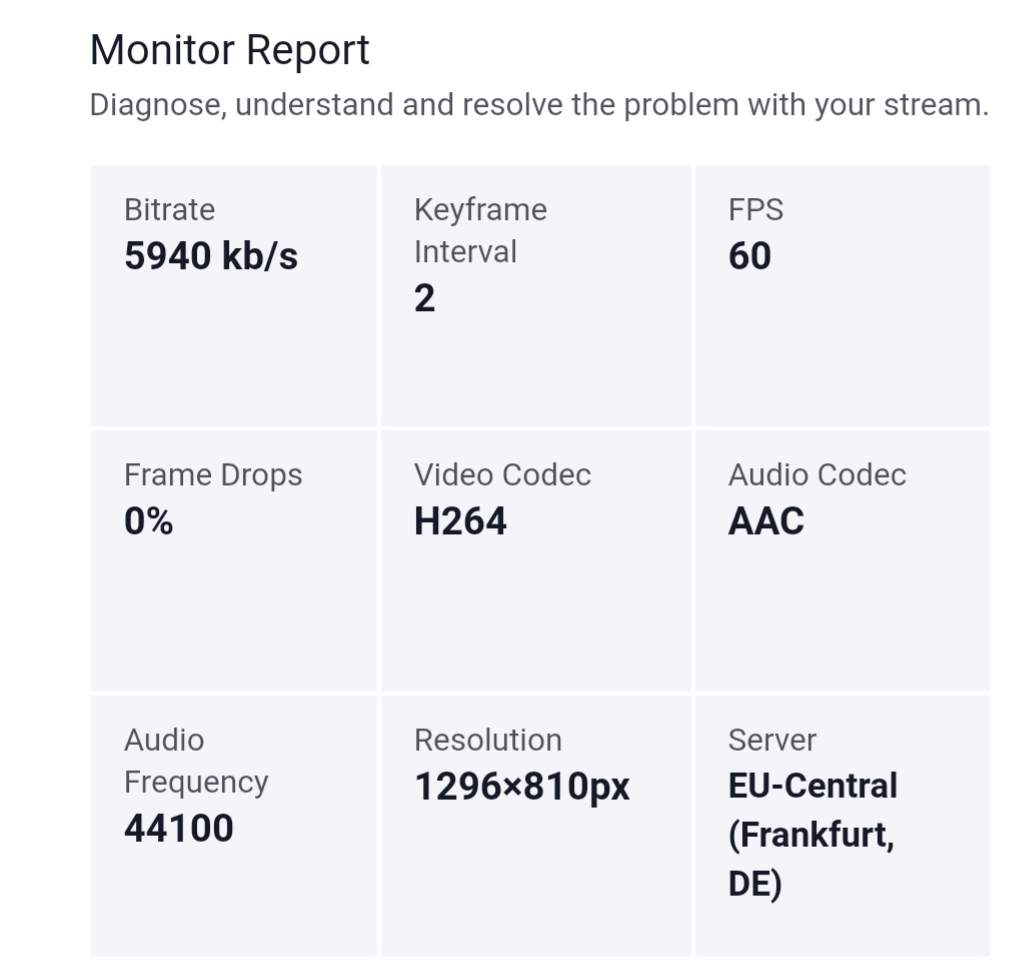Viewport: 1035px width, 980px height.
Task: Select the EU-Central Frankfurt server value
Action: 813,835
